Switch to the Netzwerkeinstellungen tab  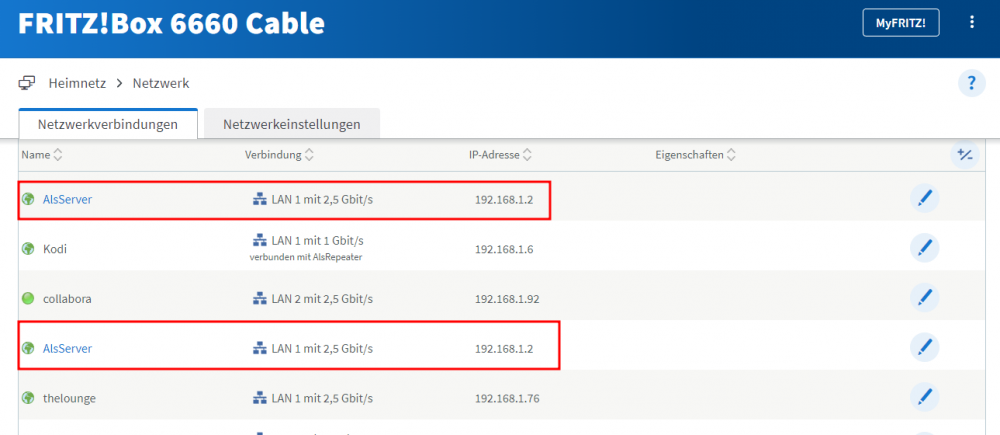tap(291, 124)
